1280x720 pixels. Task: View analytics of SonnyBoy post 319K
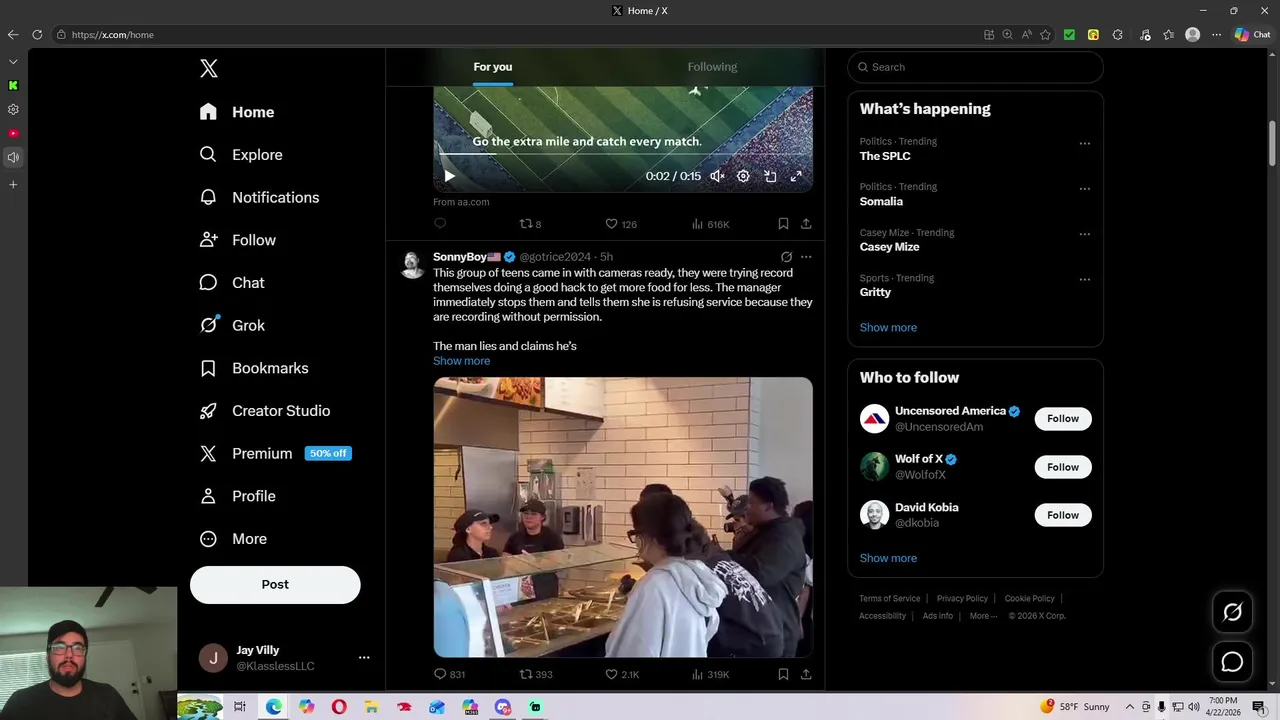(710, 675)
